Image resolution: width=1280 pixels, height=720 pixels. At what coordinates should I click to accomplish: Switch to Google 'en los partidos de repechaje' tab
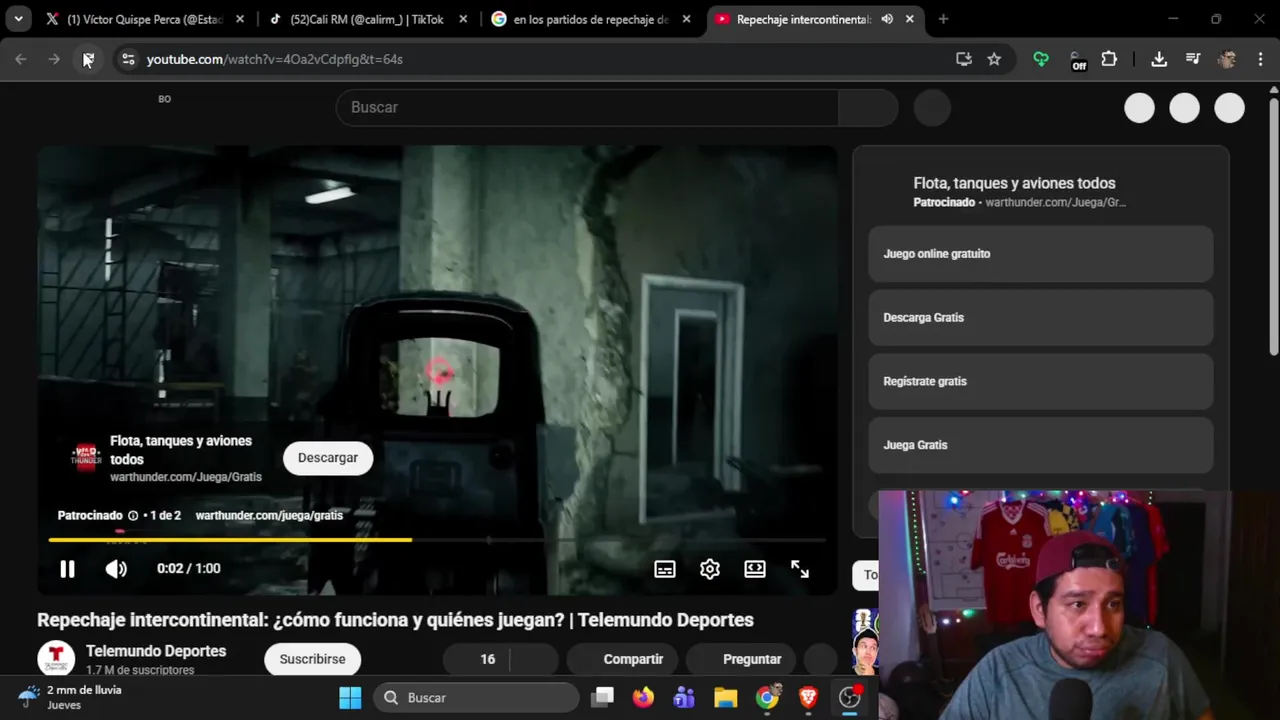590,19
